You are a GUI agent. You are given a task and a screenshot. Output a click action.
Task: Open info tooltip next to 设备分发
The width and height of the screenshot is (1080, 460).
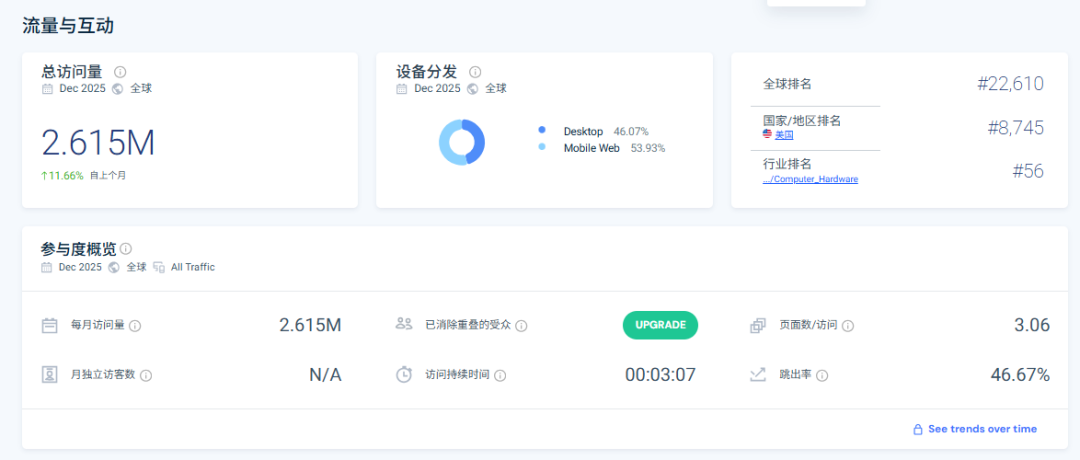point(475,72)
